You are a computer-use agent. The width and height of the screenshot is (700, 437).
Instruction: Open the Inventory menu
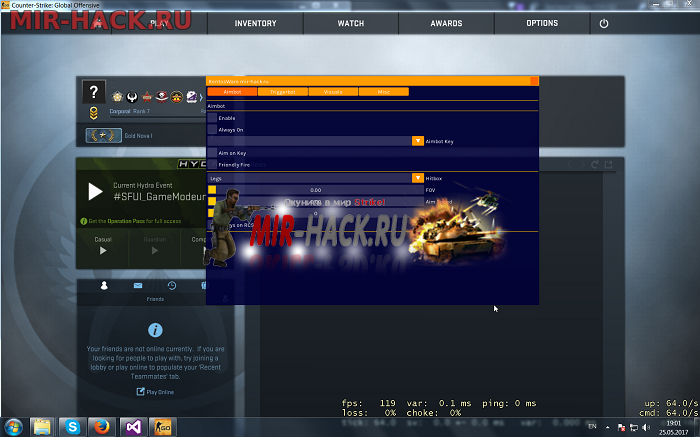click(255, 23)
